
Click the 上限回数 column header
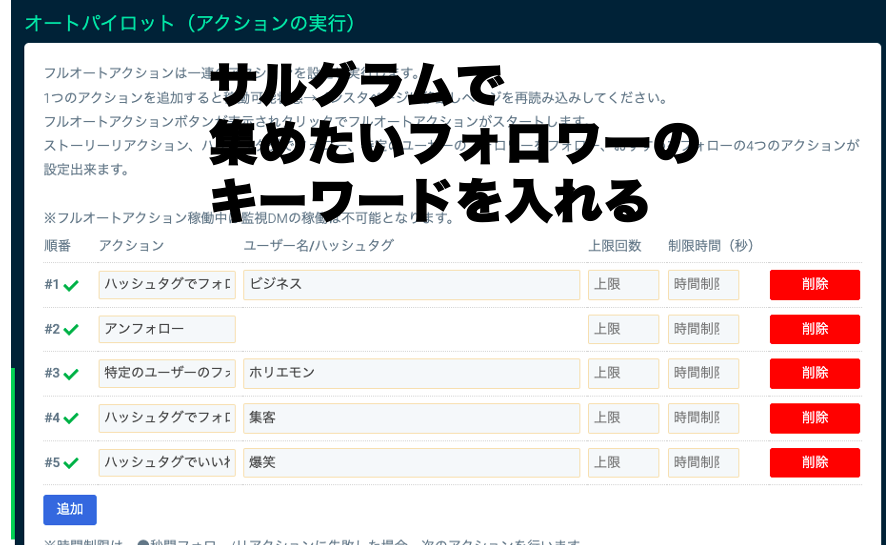pos(615,246)
